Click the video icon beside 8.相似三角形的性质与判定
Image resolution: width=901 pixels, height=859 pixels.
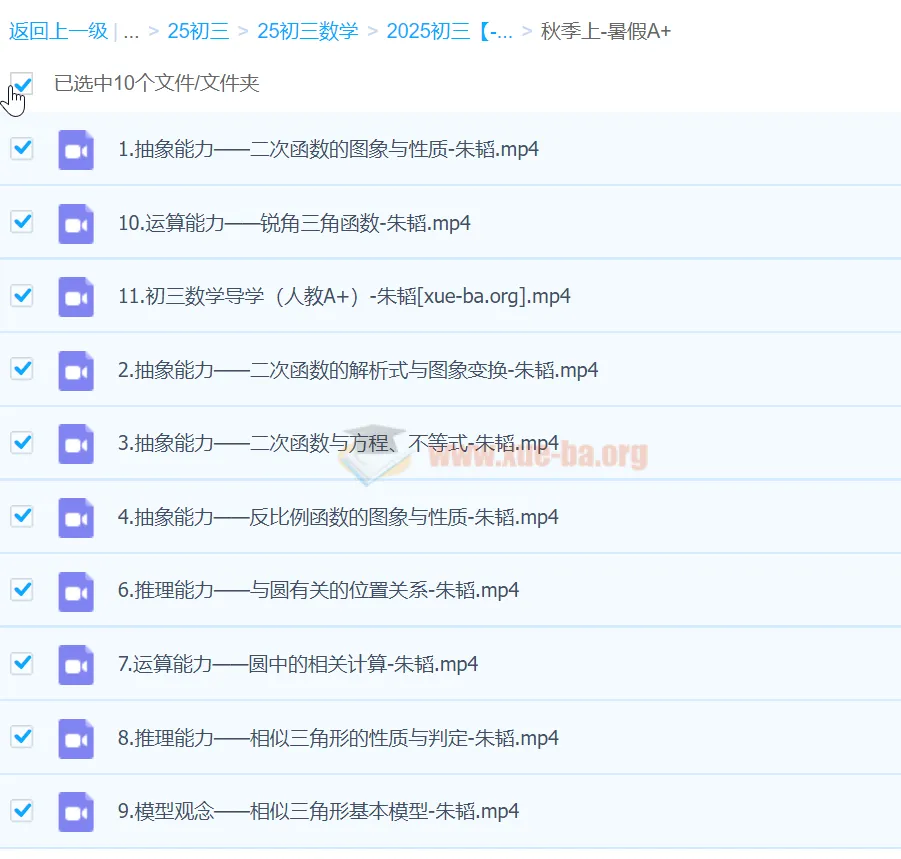(75, 737)
